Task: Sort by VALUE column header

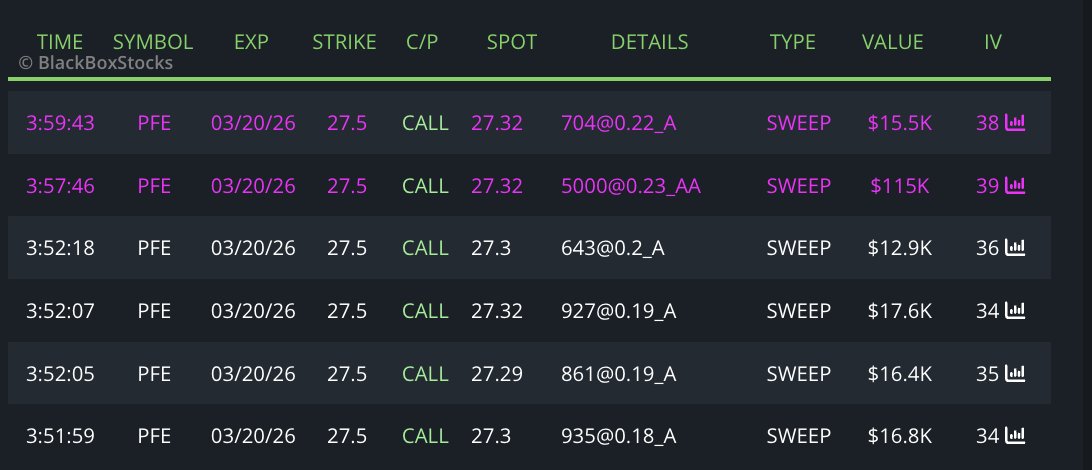Action: 892,42
